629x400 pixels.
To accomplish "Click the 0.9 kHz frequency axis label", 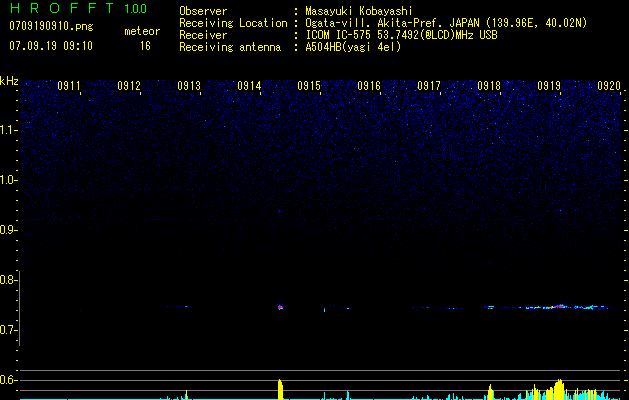I will [8, 230].
